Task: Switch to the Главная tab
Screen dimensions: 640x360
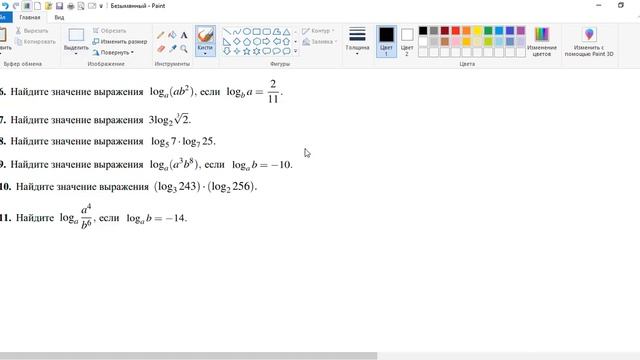Action: [30, 18]
